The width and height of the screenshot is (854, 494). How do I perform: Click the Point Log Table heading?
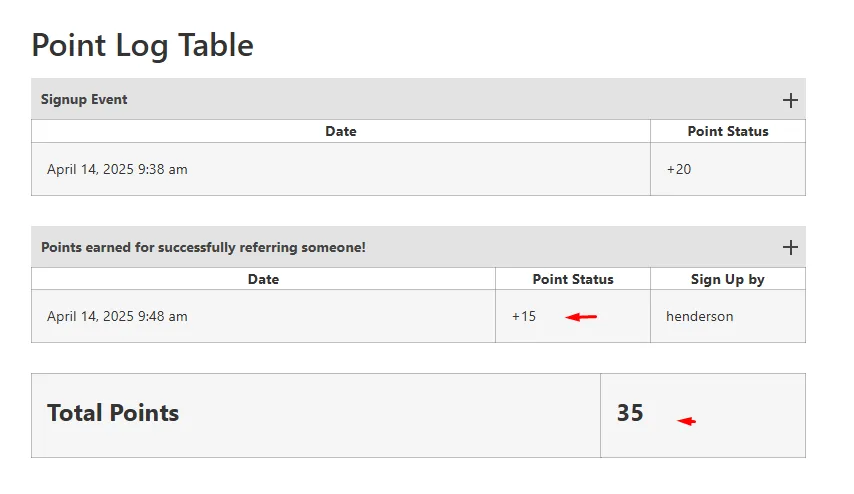point(143,46)
